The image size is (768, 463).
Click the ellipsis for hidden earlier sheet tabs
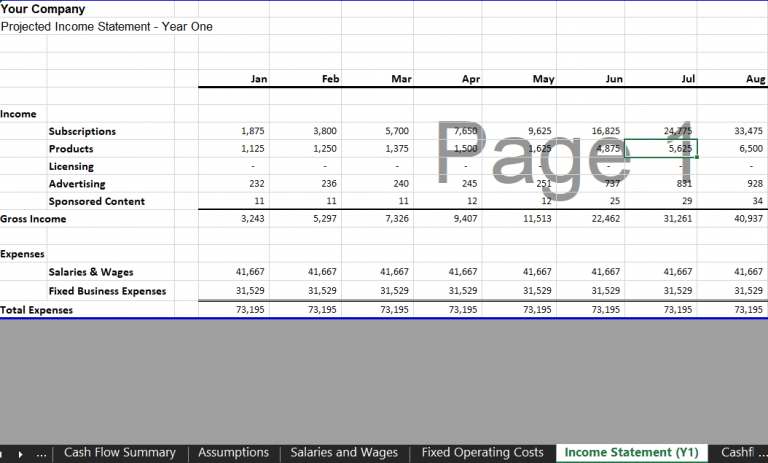pyautogui.click(x=42, y=454)
